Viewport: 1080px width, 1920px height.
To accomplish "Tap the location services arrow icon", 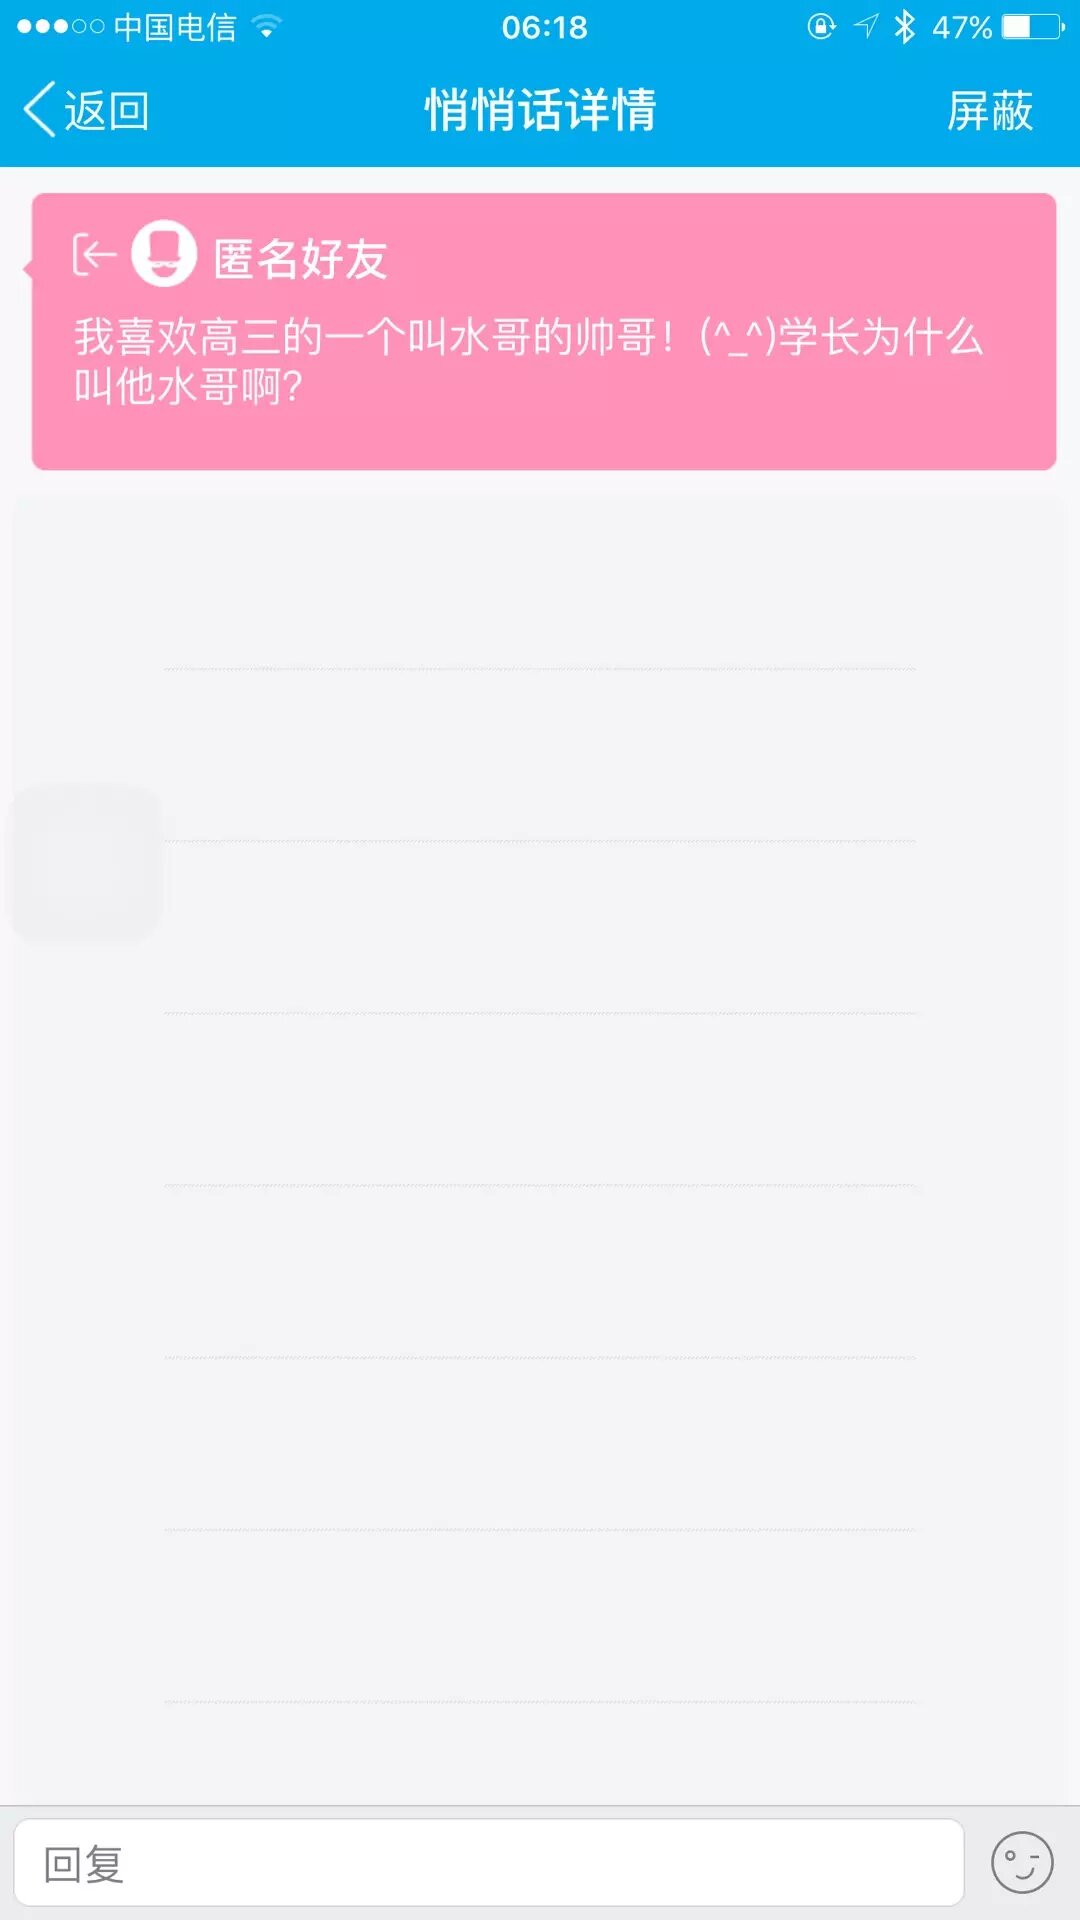I will 866,27.
